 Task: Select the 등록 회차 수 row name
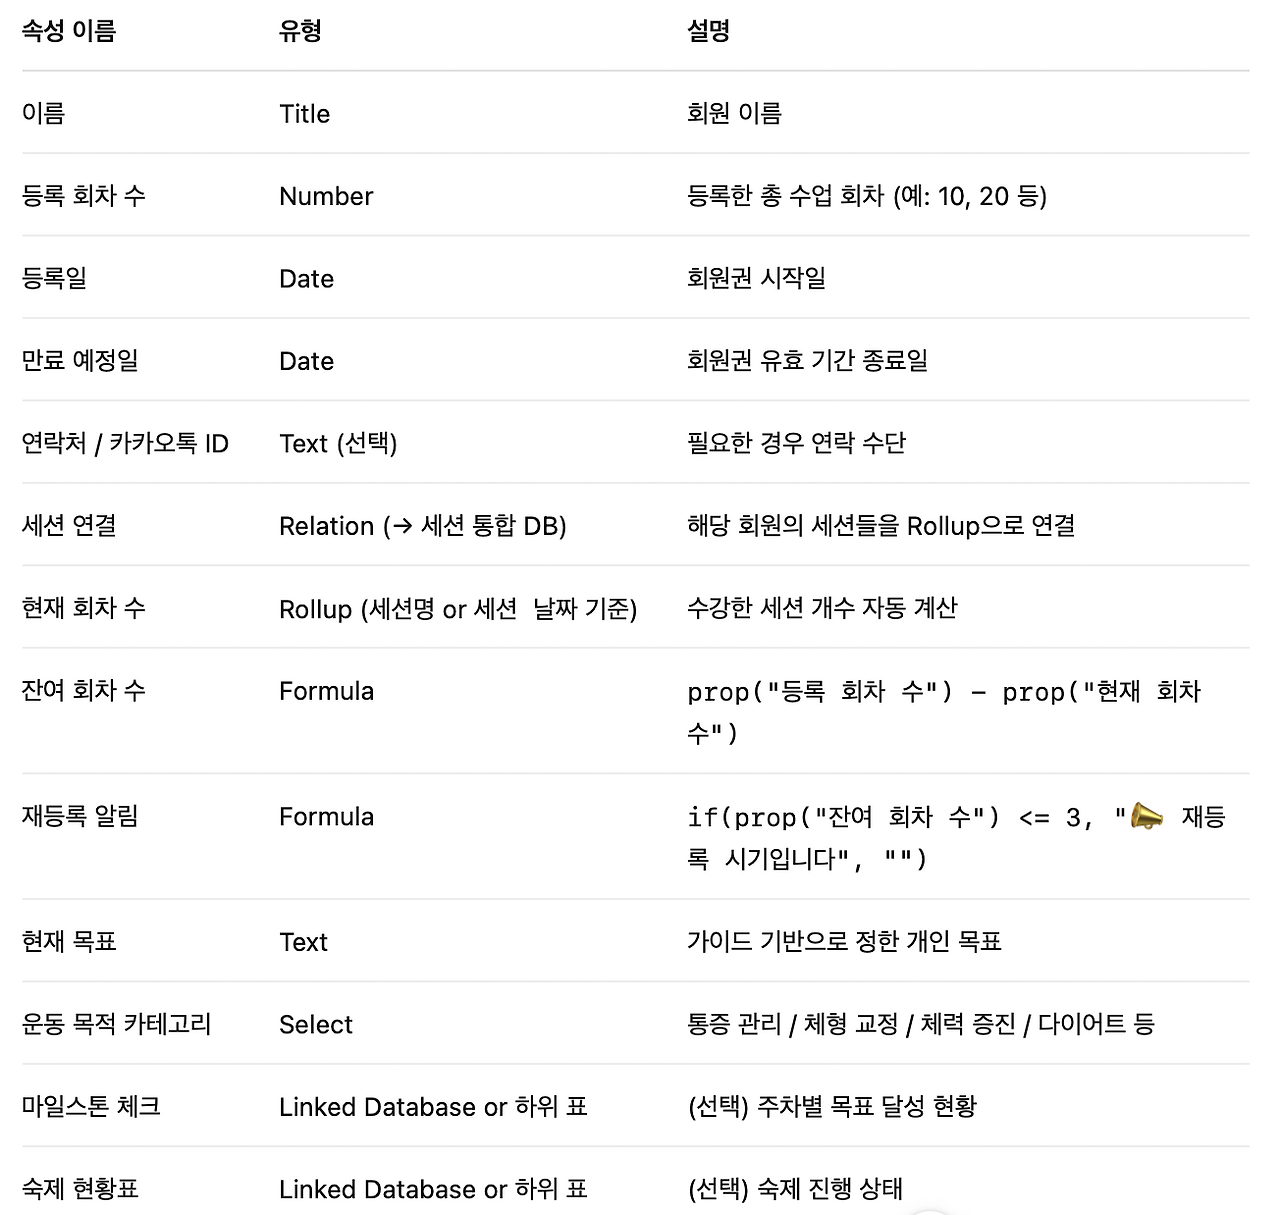coord(84,196)
